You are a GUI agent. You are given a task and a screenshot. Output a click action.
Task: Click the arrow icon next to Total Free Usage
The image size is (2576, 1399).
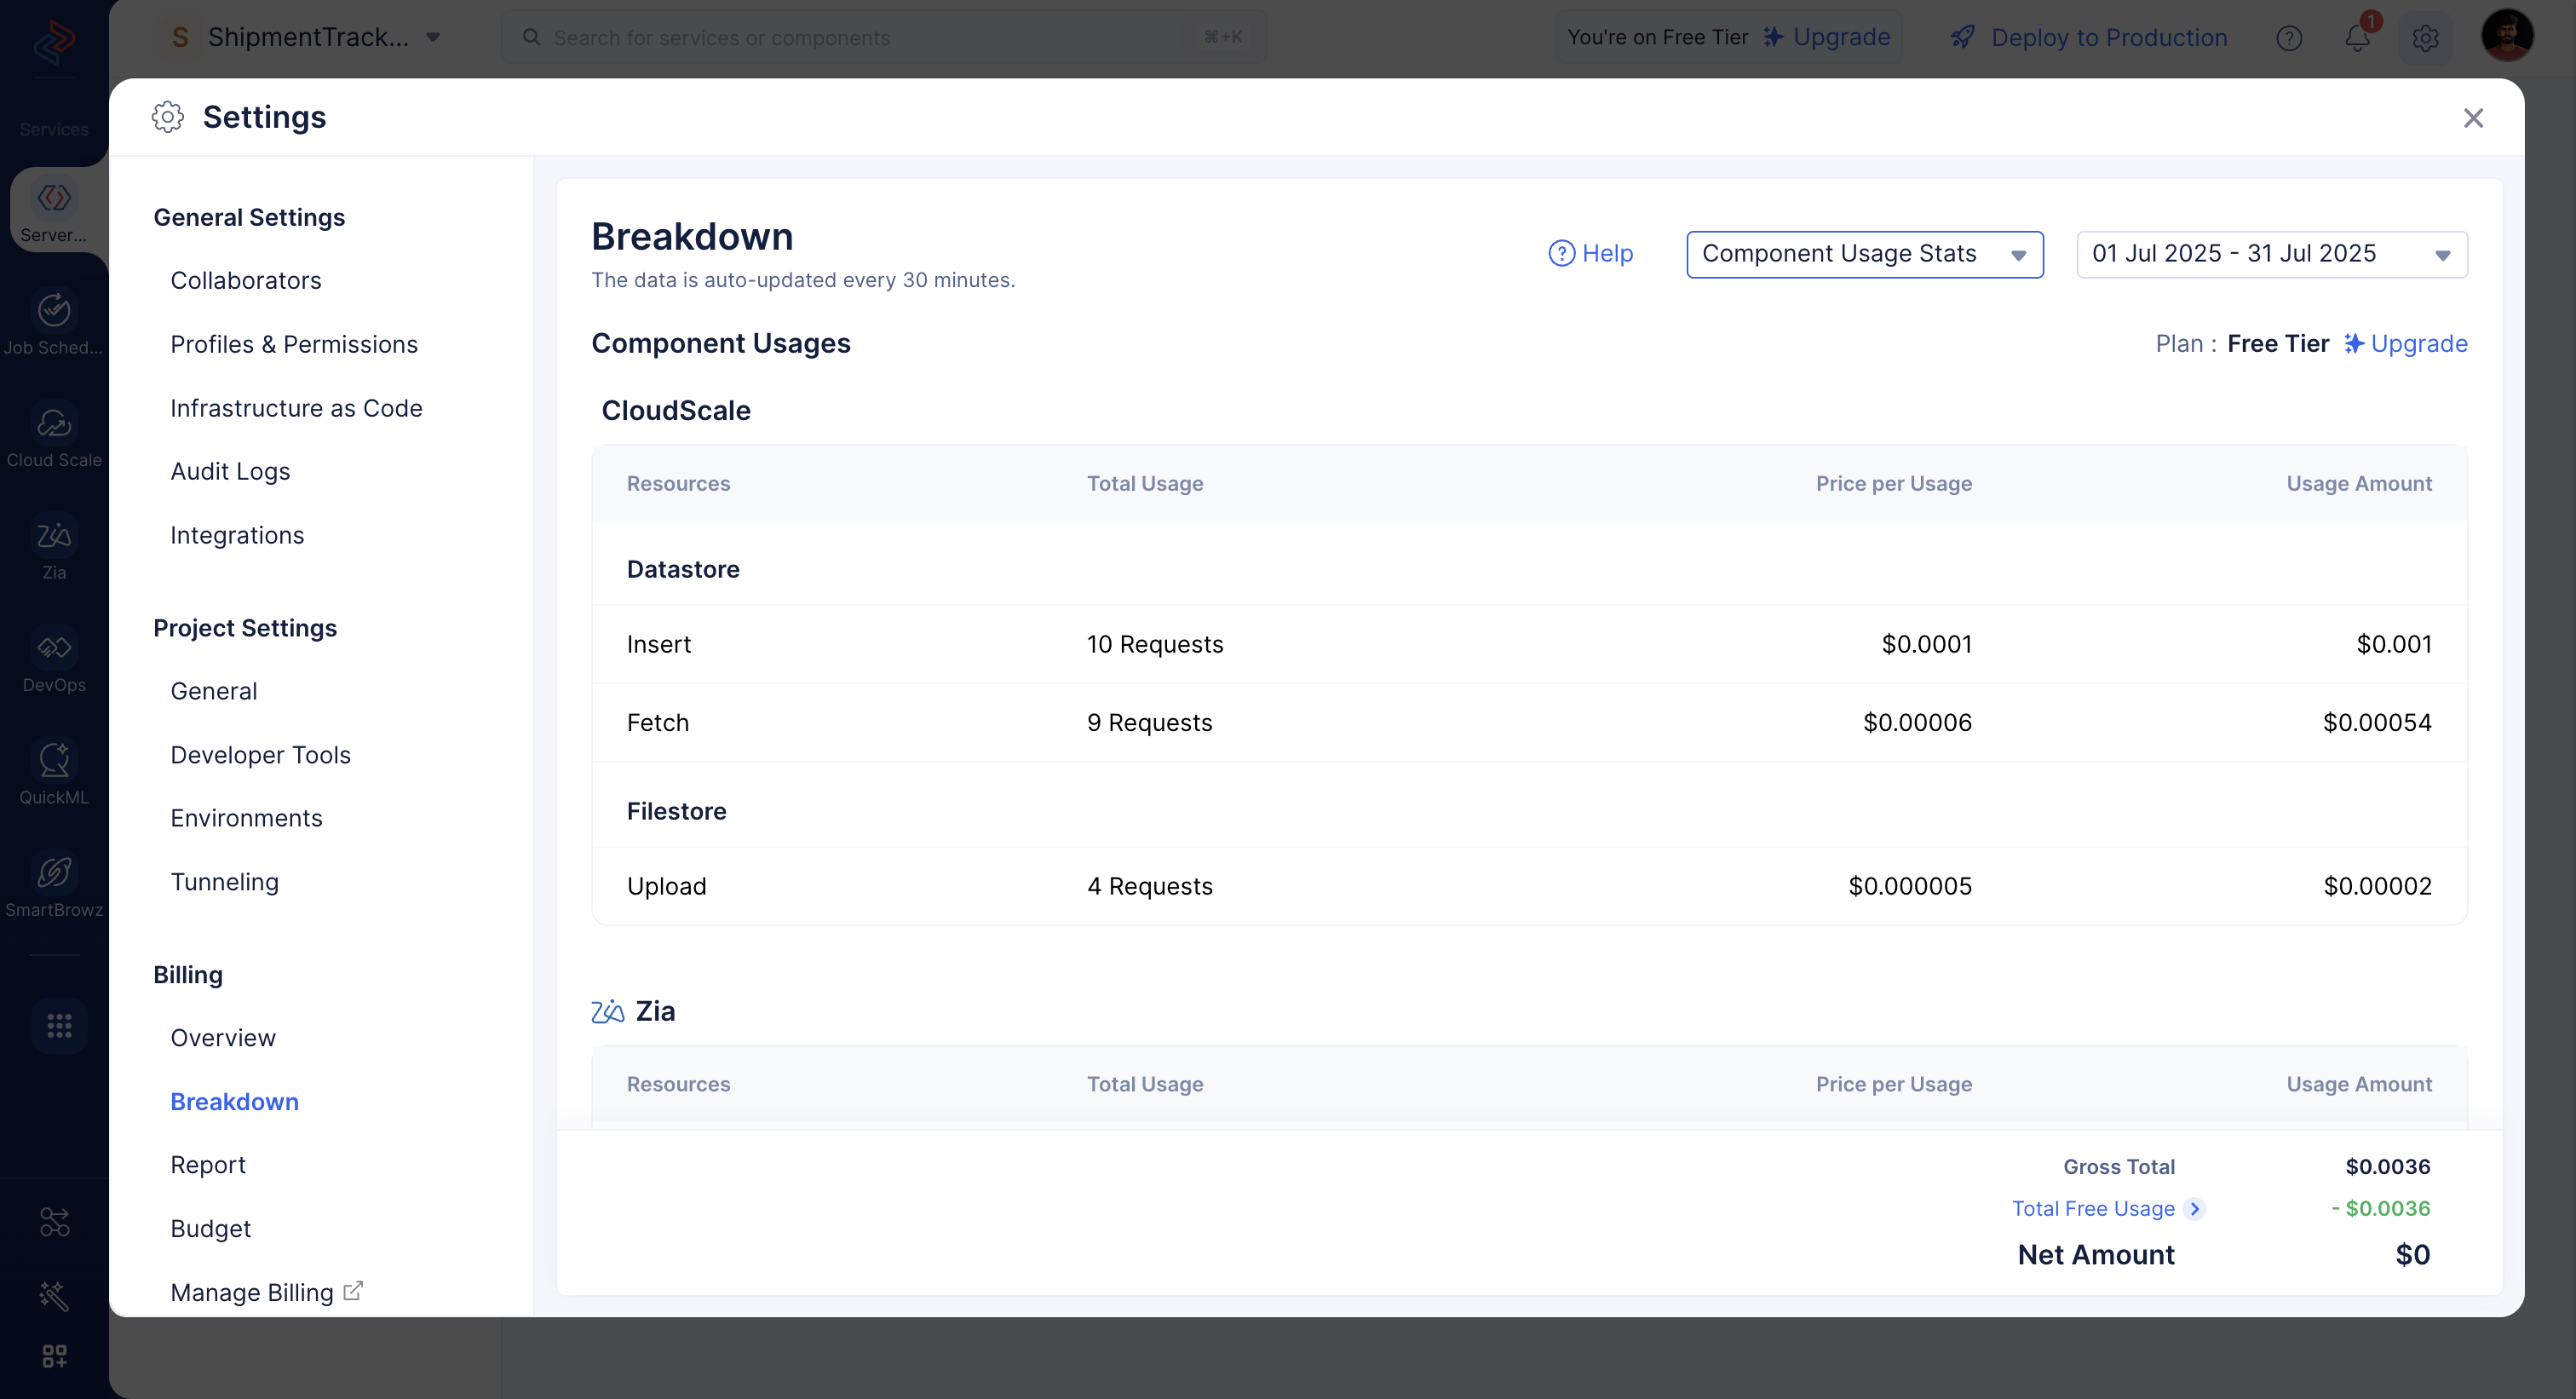2195,1208
